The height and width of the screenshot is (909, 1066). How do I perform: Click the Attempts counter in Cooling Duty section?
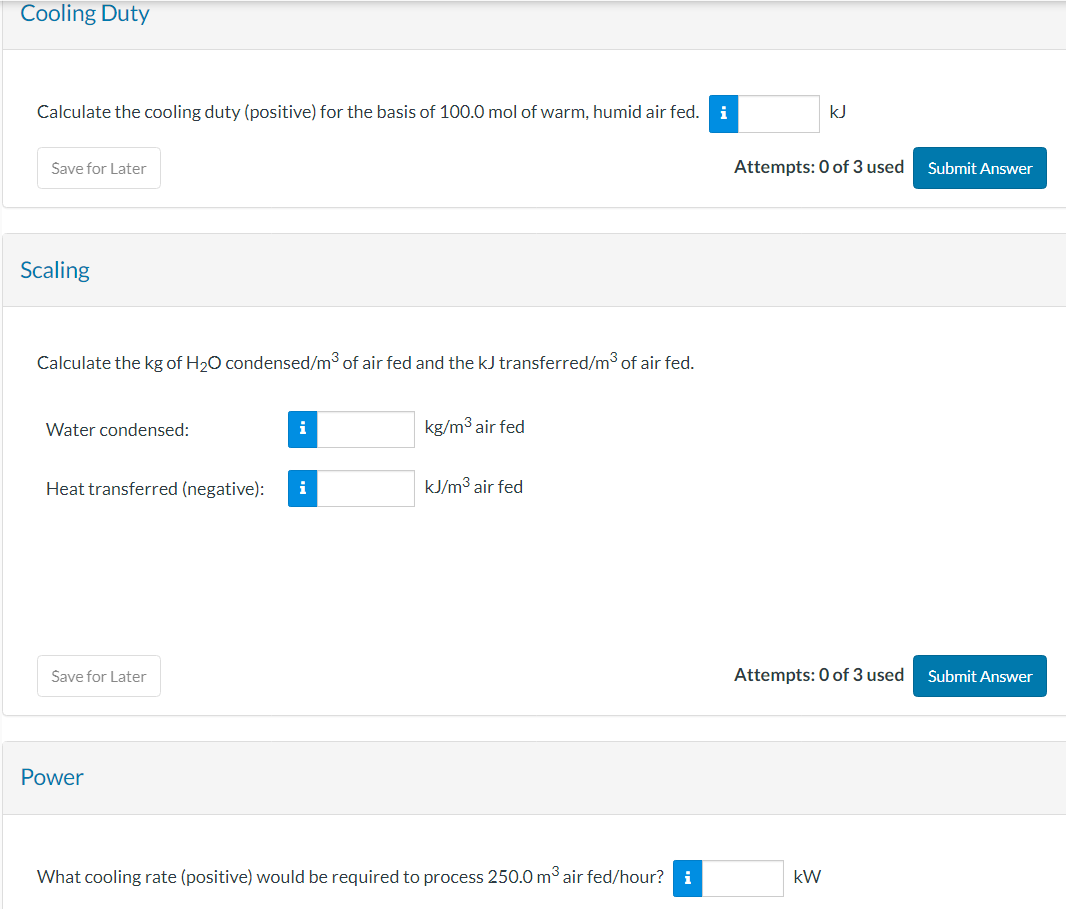point(819,167)
